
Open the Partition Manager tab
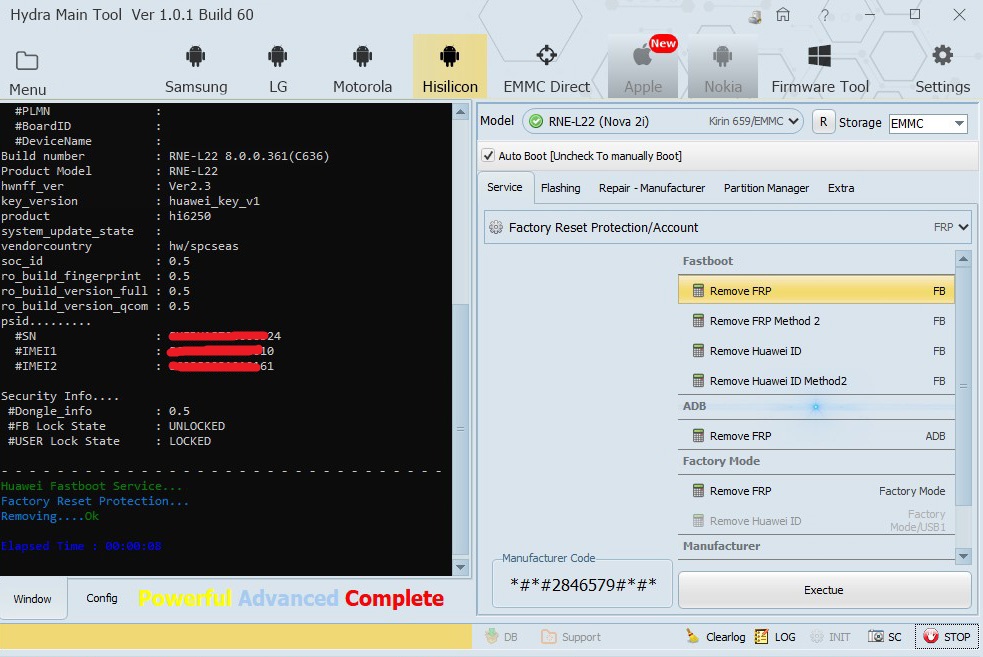coord(764,188)
